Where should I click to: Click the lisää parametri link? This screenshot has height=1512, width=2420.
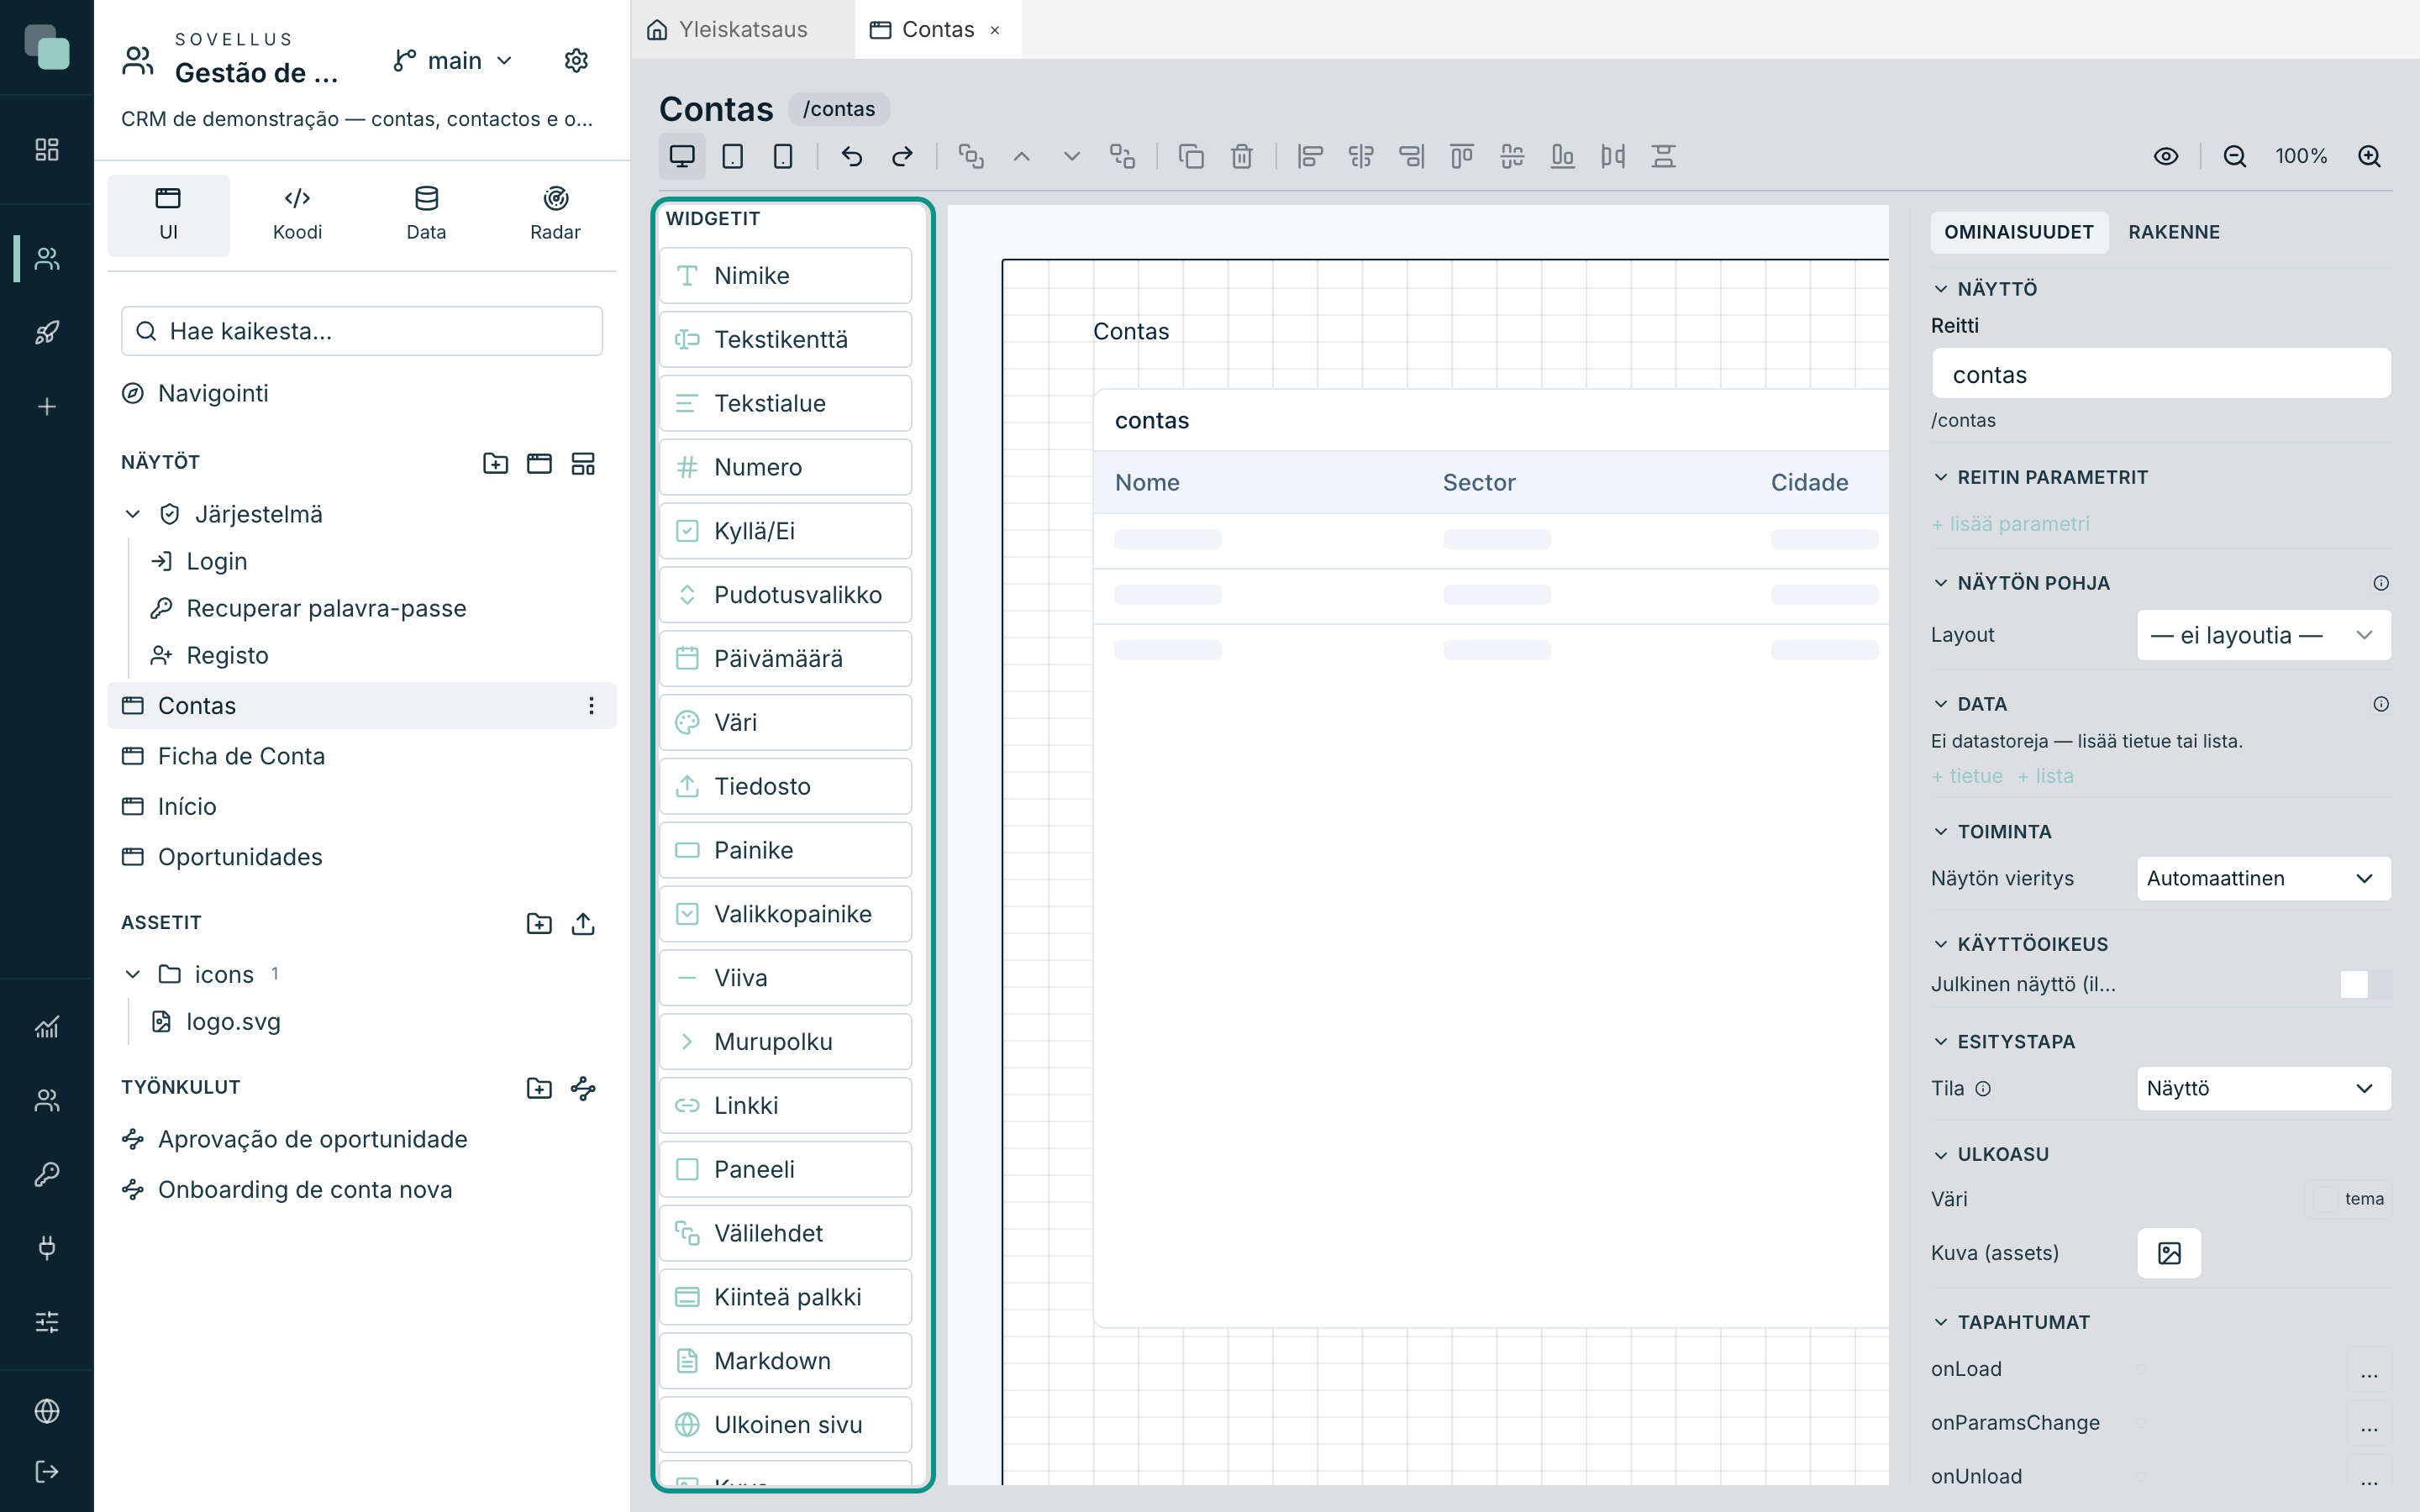pos(2011,524)
